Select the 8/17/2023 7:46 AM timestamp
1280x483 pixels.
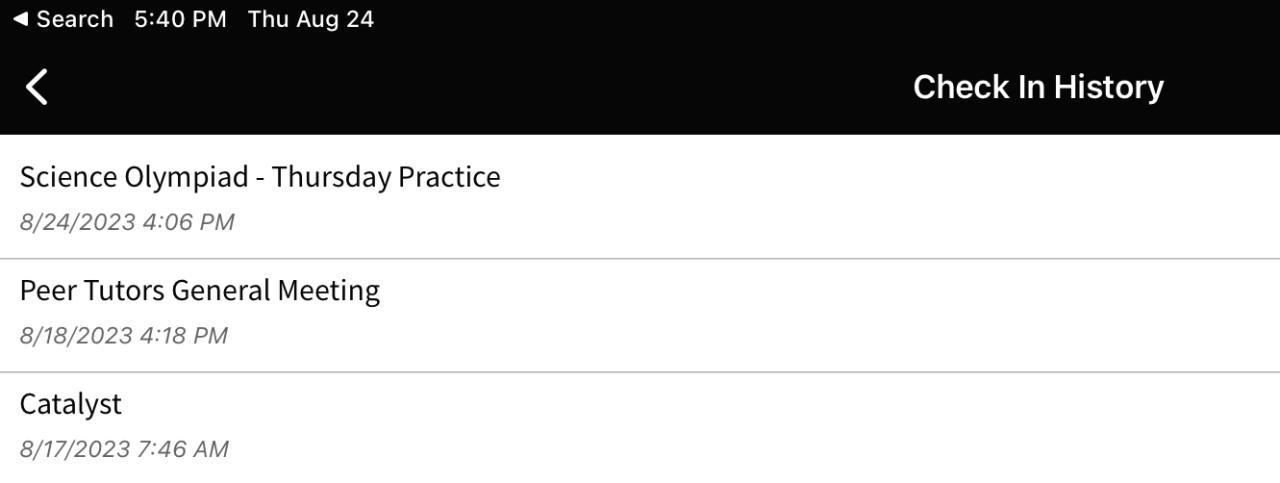coord(124,450)
